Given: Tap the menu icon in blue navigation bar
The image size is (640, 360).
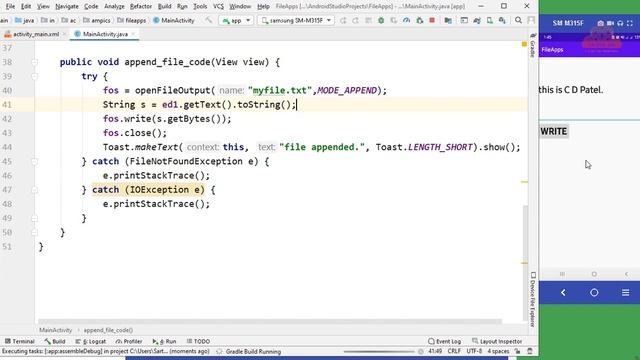Looking at the screenshot, I should [625, 293].
